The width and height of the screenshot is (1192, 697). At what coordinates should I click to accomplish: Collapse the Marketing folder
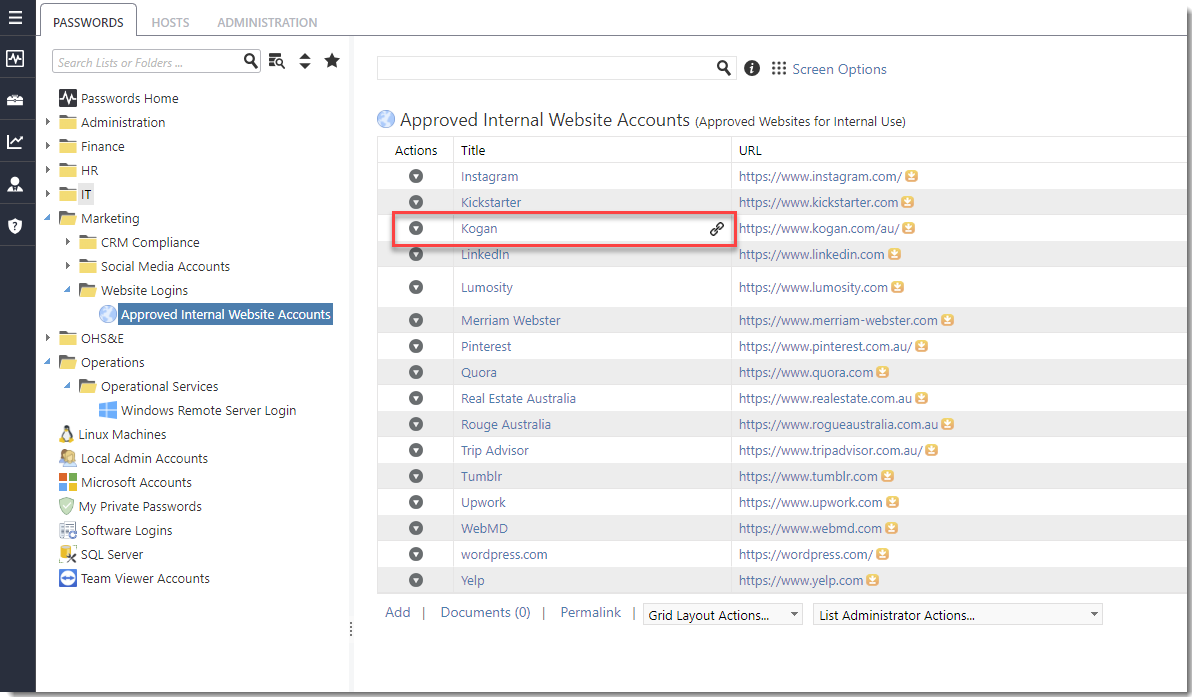click(48, 218)
